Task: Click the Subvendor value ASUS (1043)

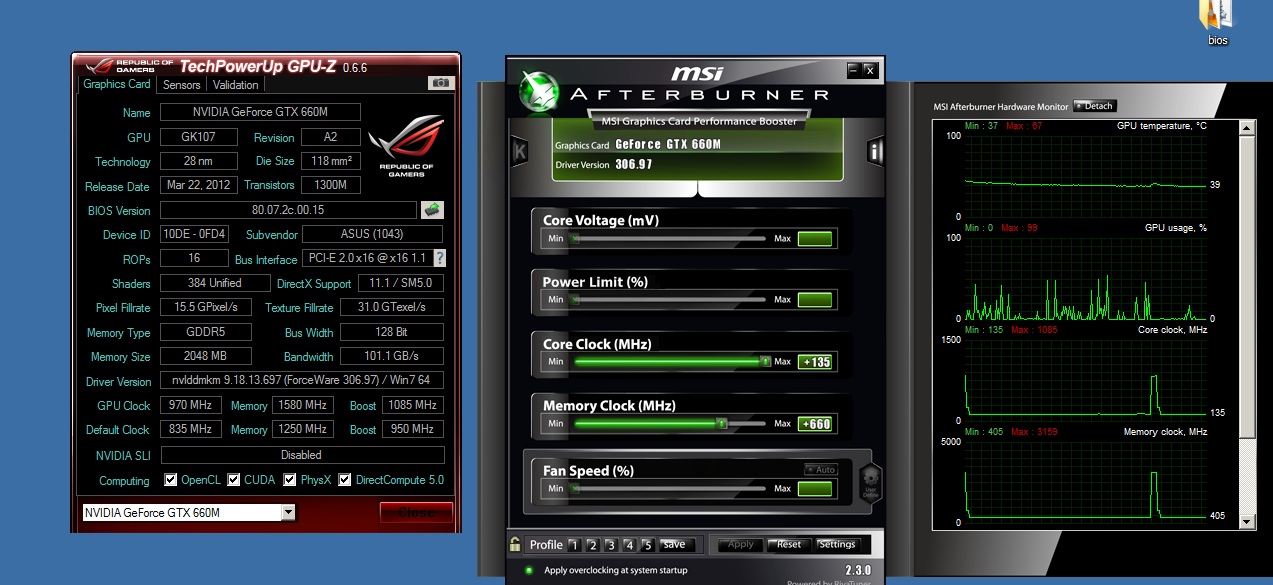Action: pyautogui.click(x=372, y=234)
